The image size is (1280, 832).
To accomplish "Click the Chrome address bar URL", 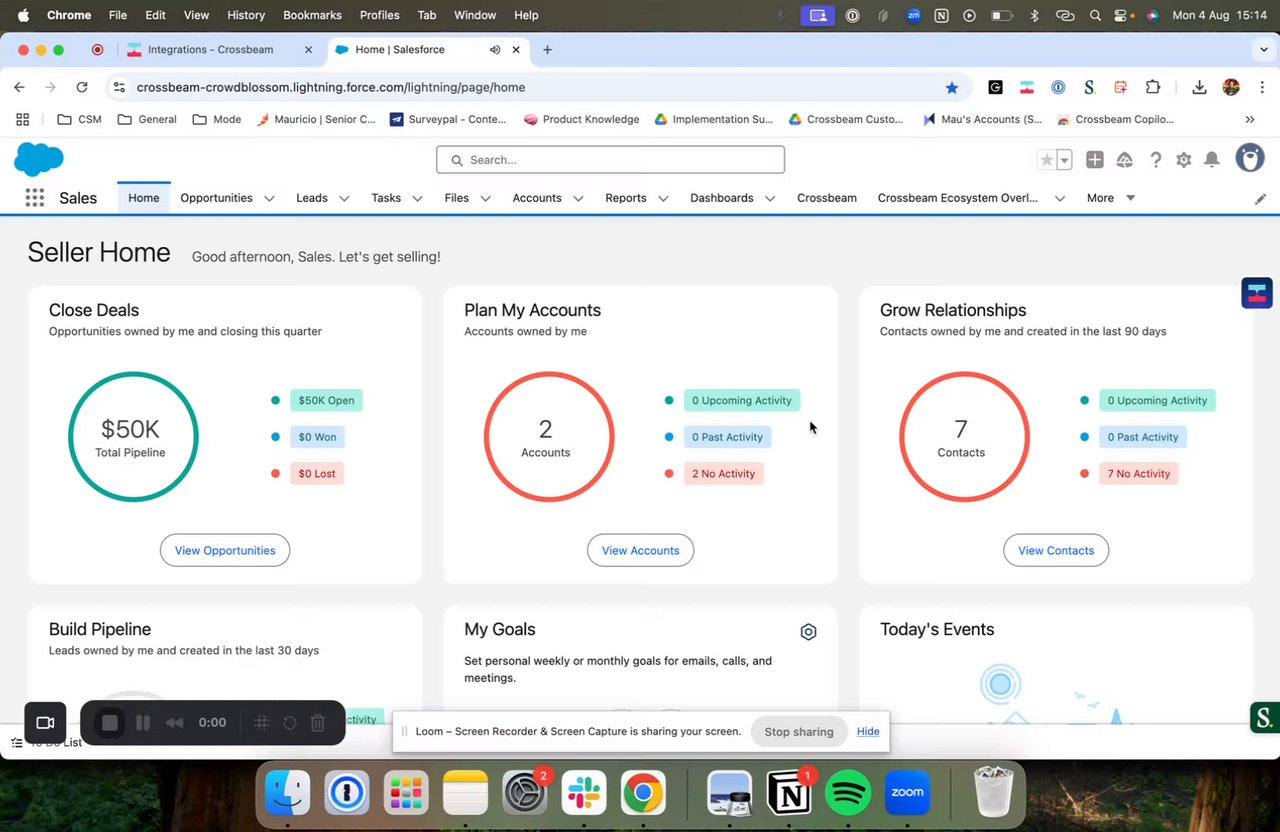I will 331,87.
